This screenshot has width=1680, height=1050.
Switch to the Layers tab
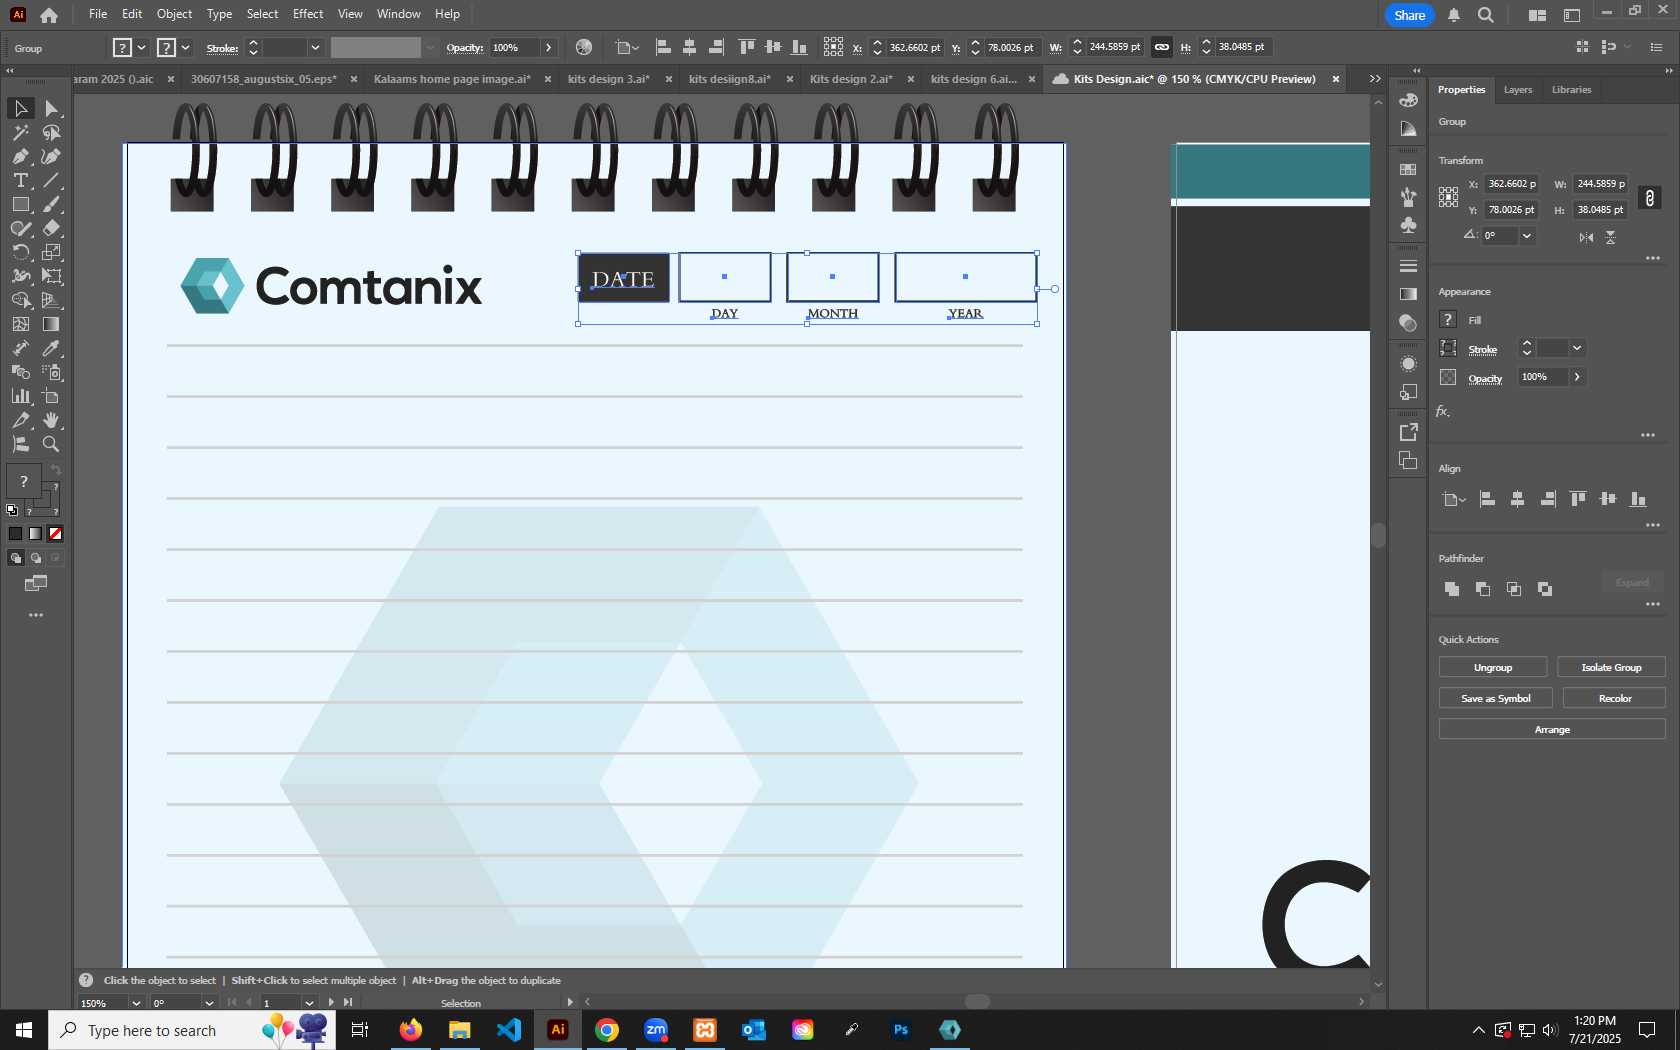1517,90
